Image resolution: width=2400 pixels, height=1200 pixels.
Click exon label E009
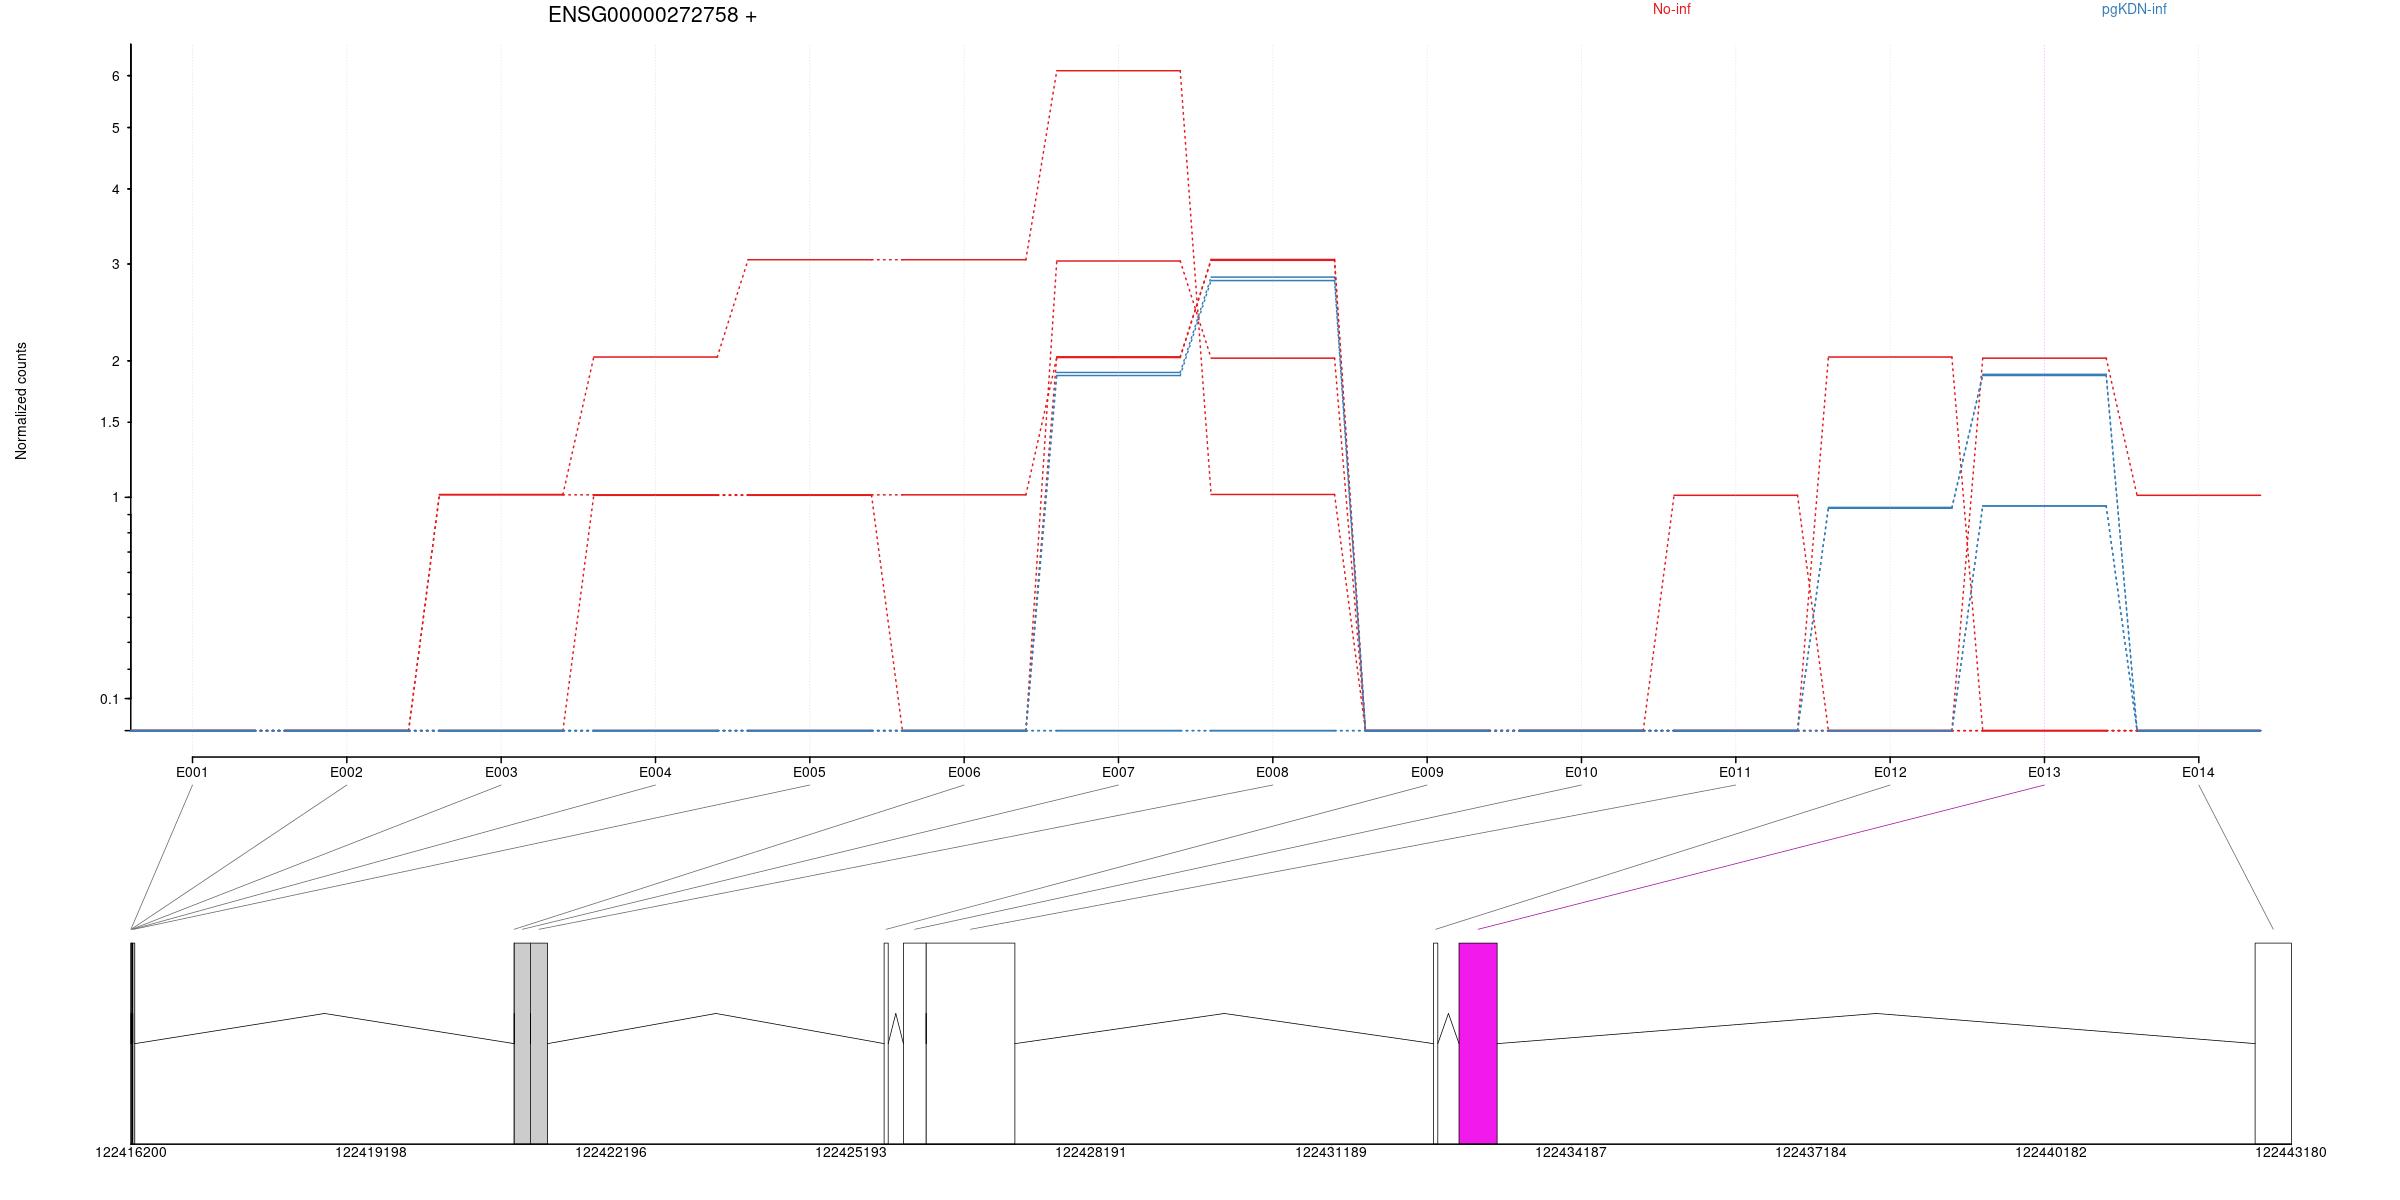[1427, 772]
